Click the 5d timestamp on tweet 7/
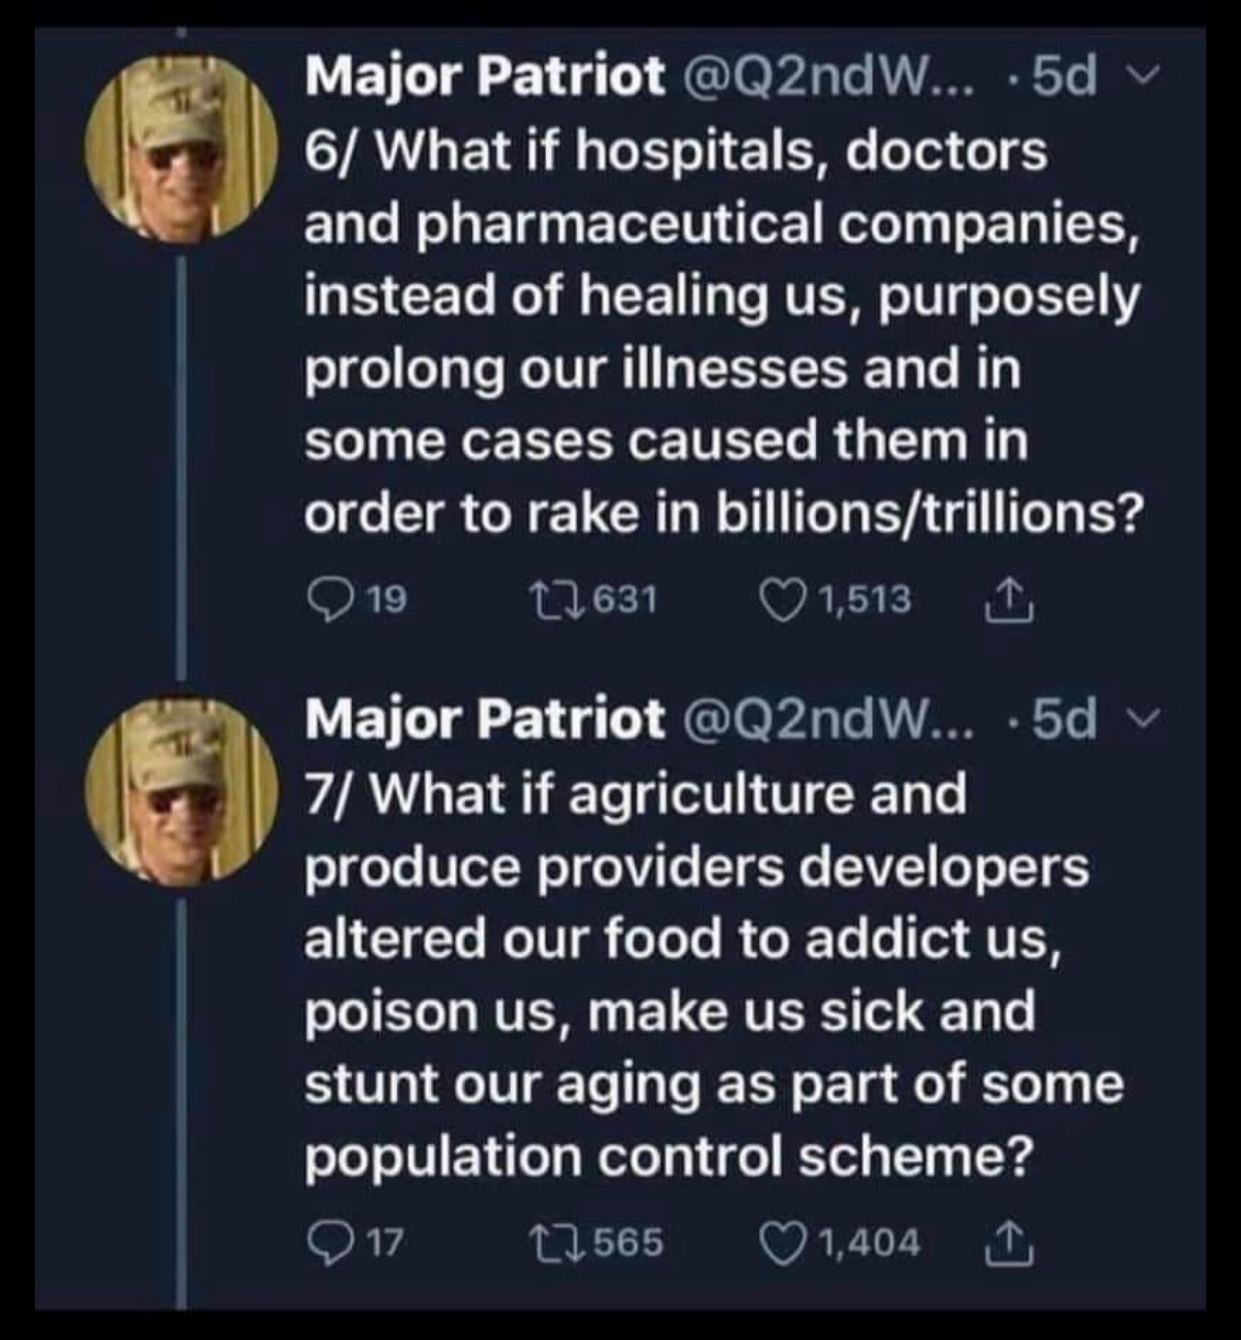This screenshot has height=1340, width=1241. [x=1064, y=718]
